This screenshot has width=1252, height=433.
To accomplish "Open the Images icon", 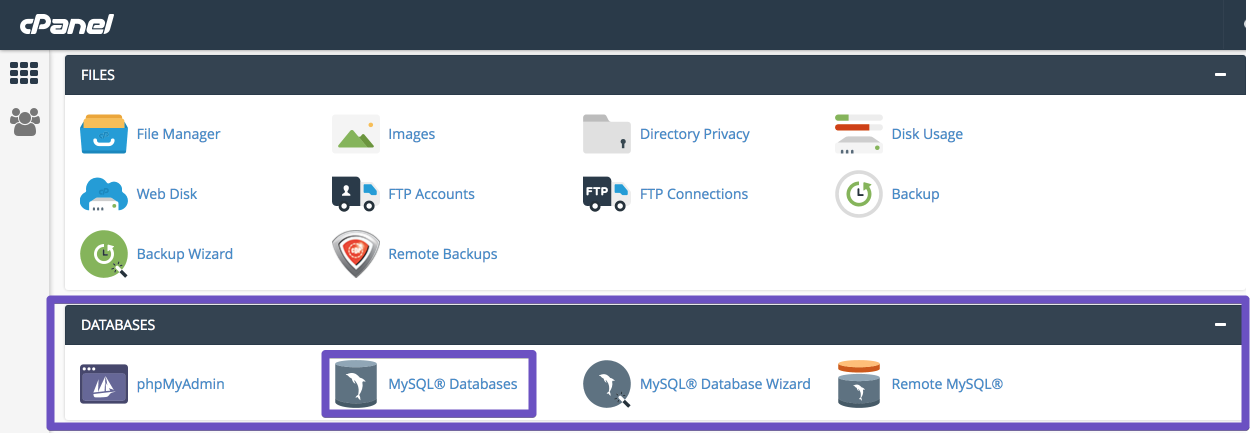I will pyautogui.click(x=356, y=134).
